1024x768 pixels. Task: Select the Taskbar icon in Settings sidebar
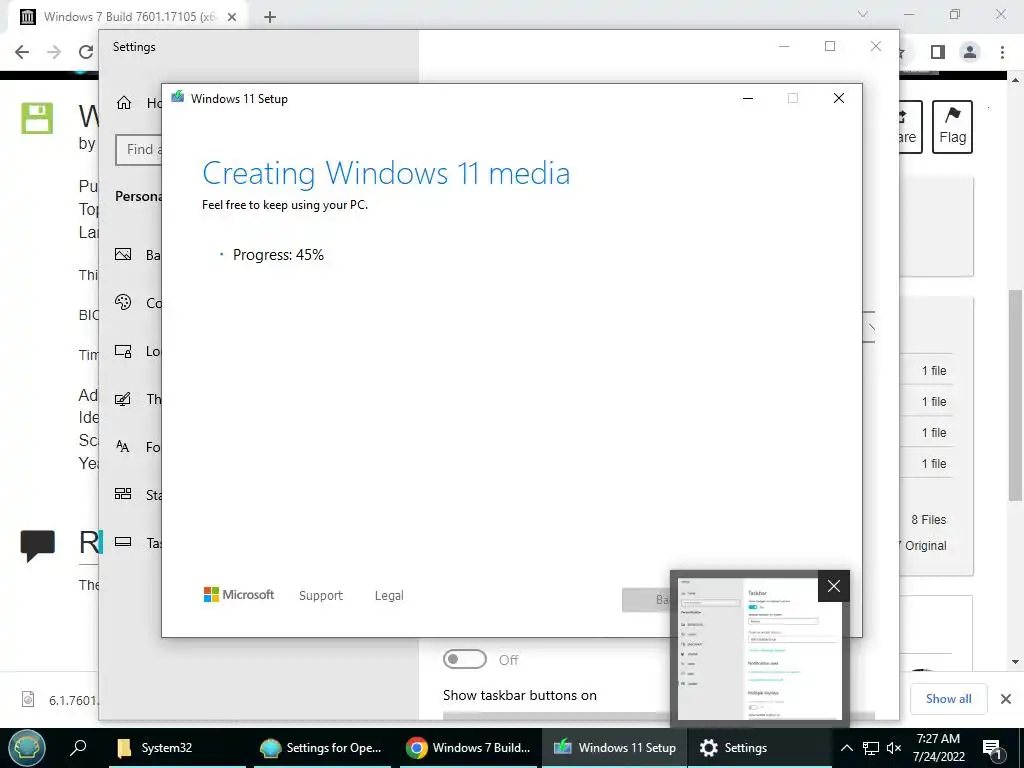pyautogui.click(x=123, y=542)
